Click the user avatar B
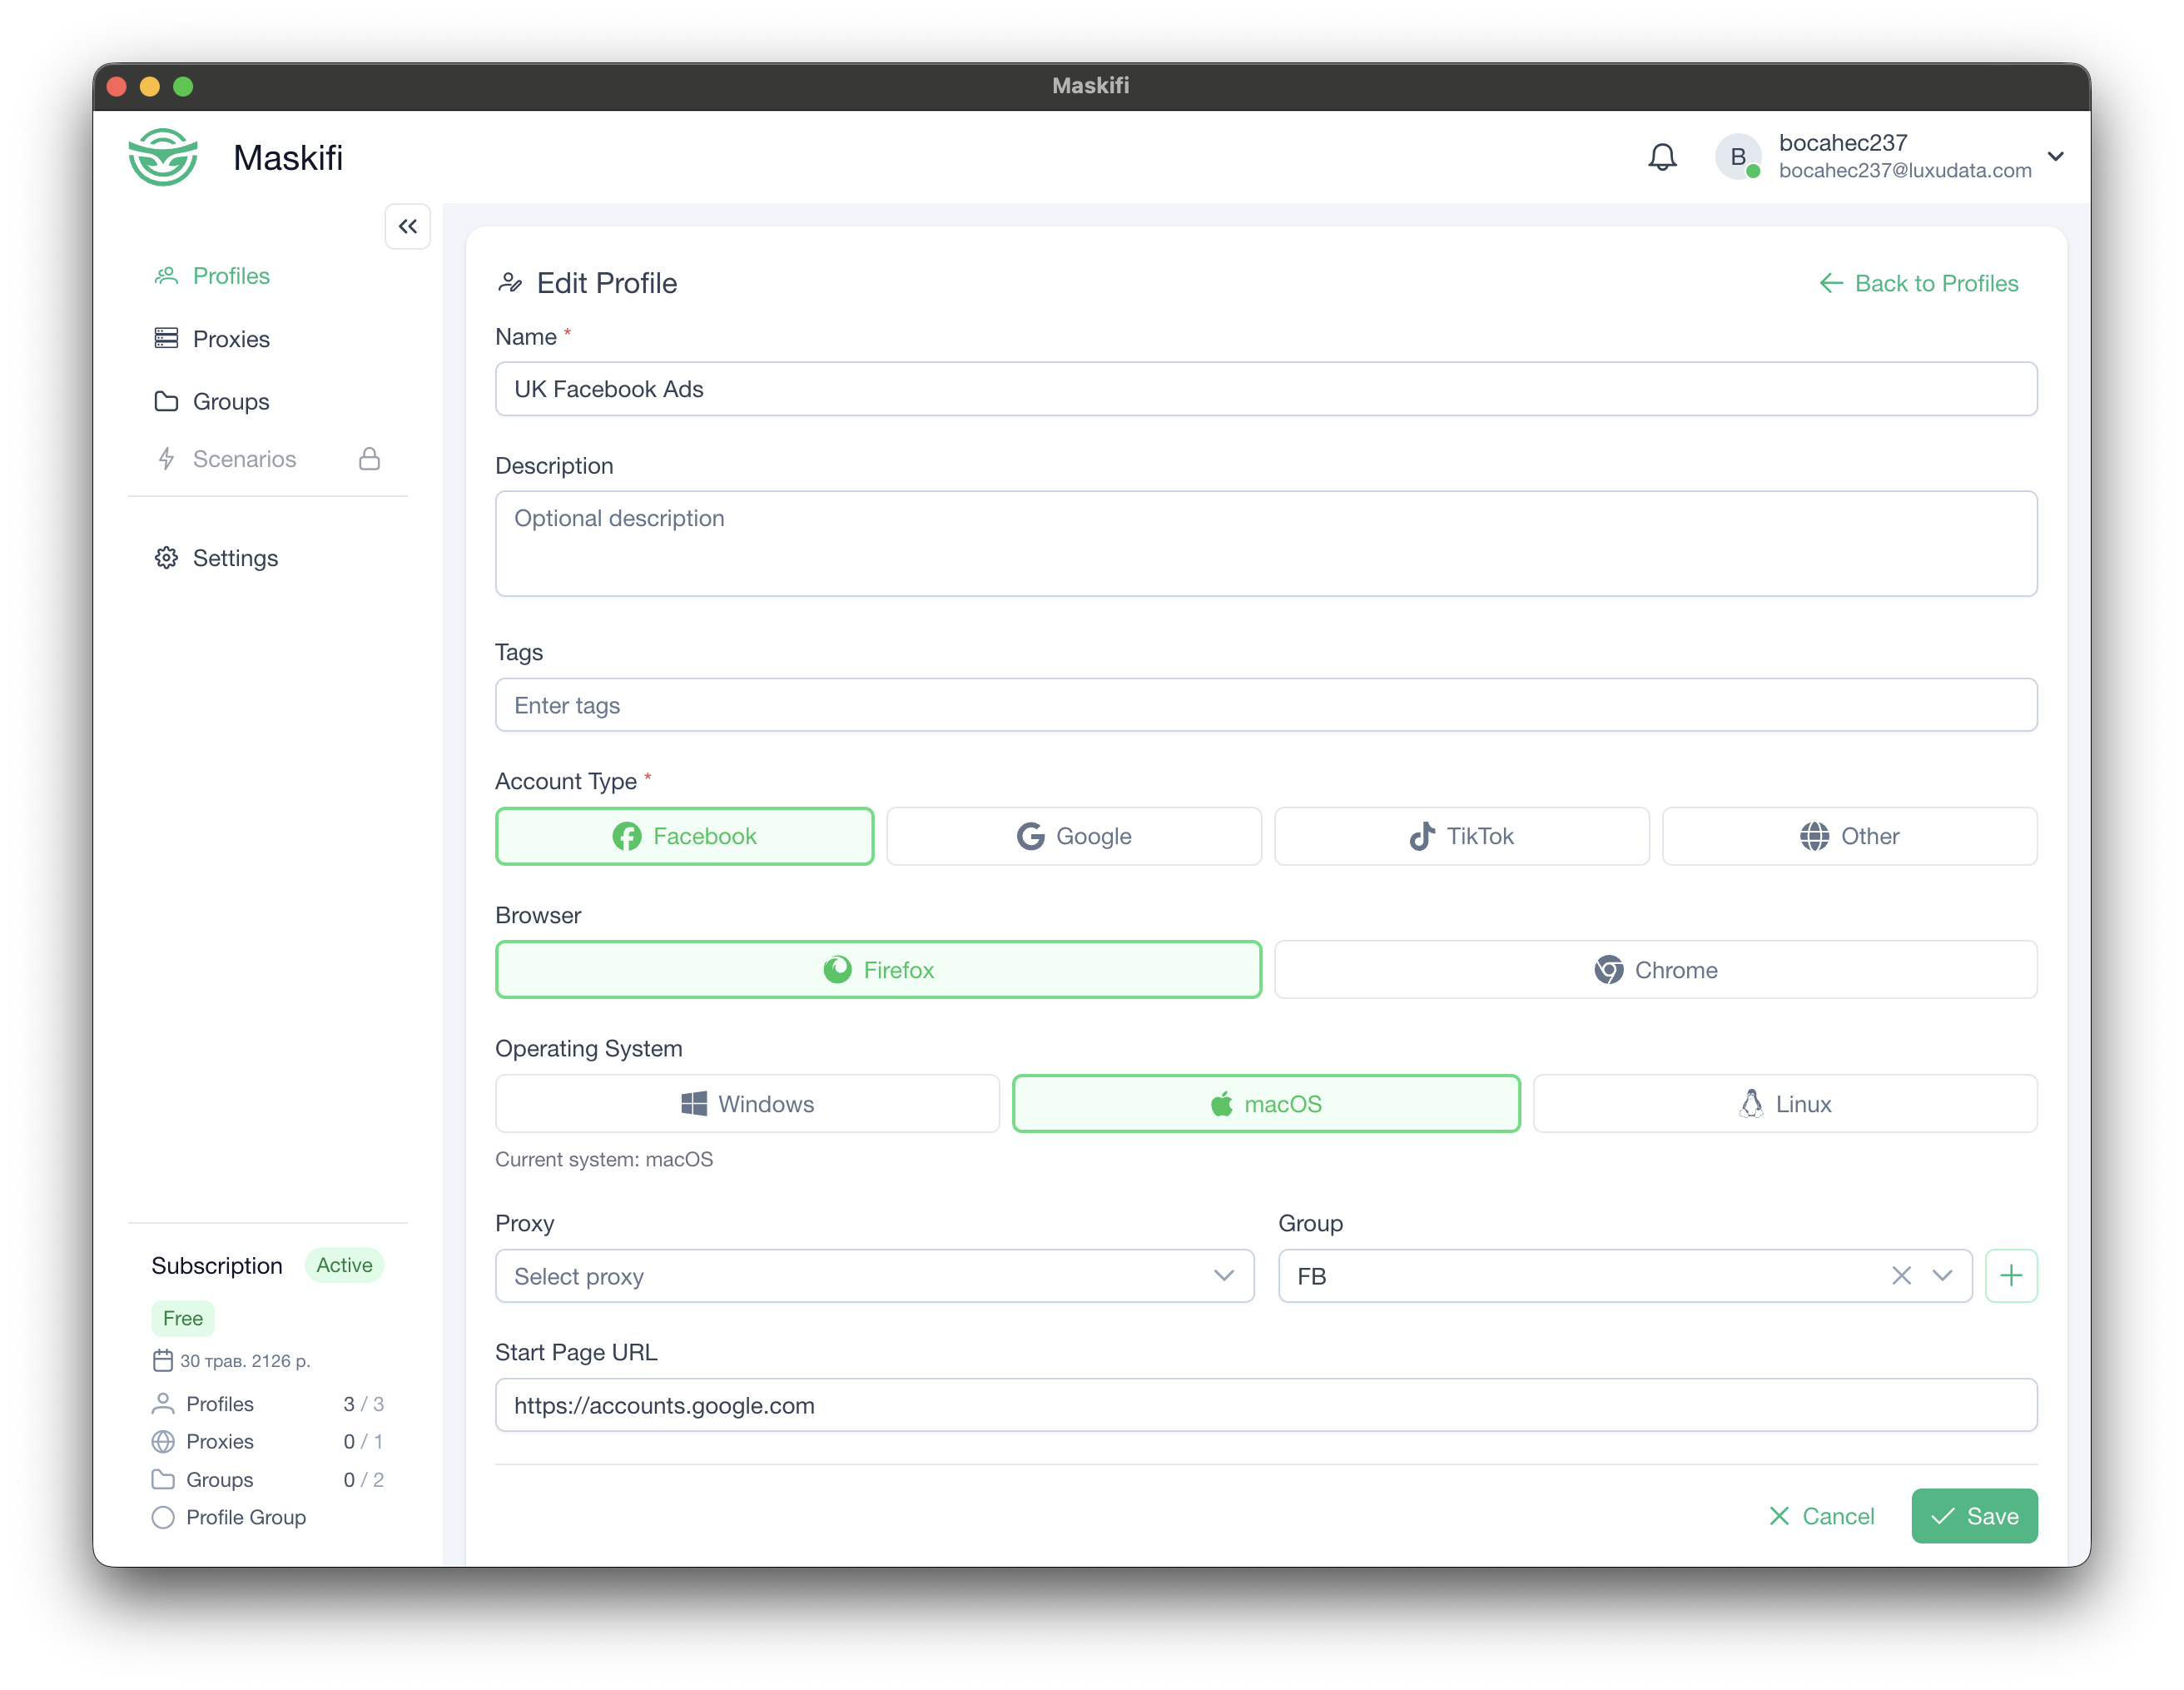 coord(1738,157)
